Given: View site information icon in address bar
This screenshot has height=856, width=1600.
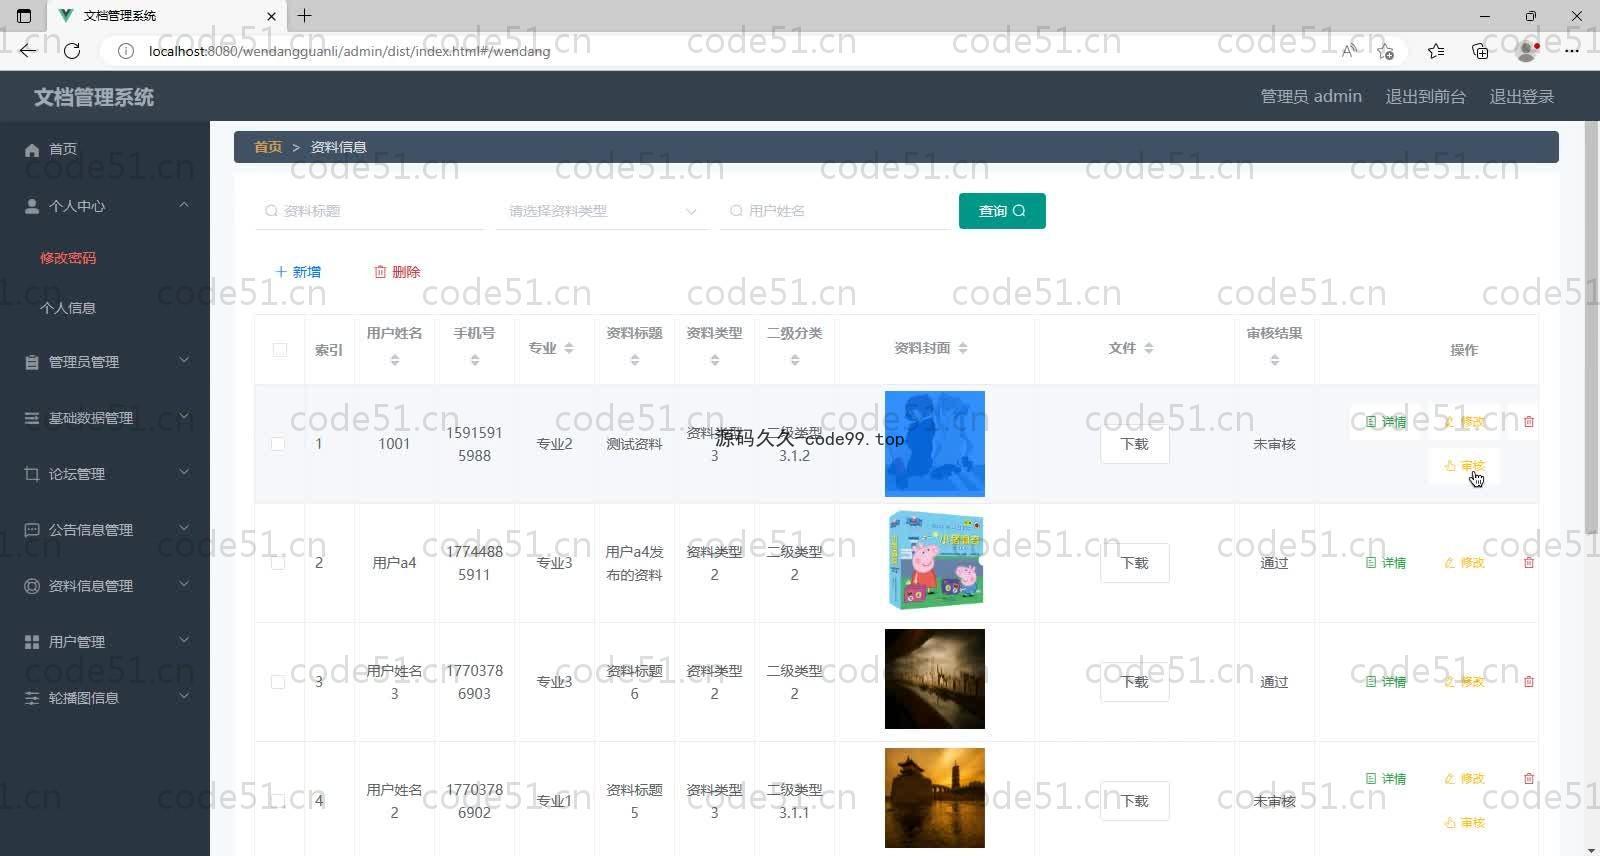Looking at the screenshot, I should [x=126, y=51].
